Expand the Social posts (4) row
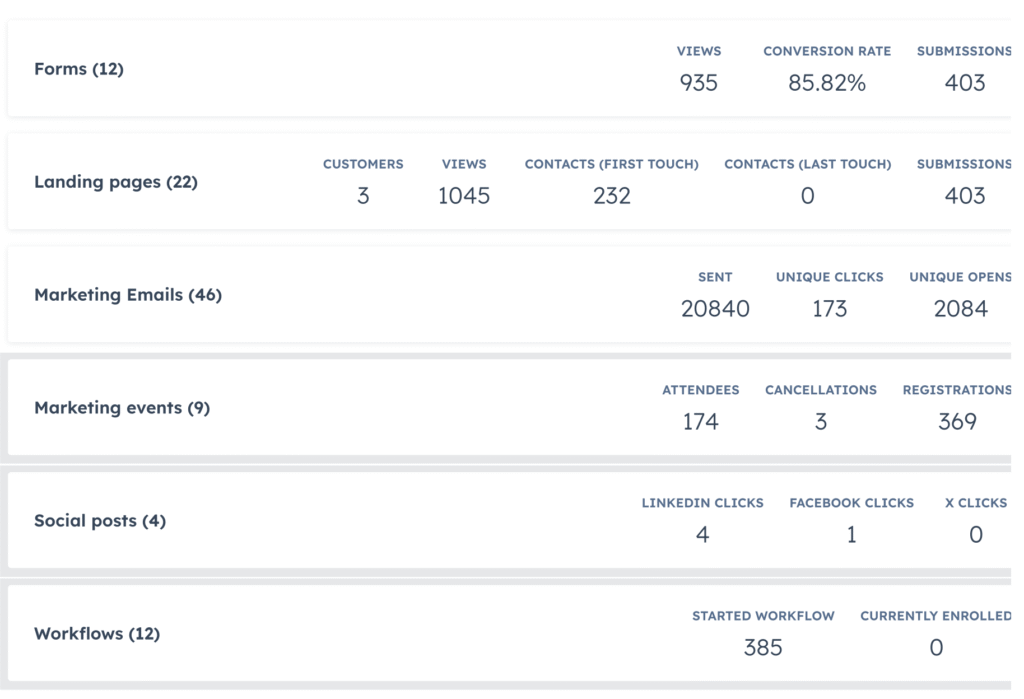This screenshot has height=699, width=1024. (x=99, y=521)
